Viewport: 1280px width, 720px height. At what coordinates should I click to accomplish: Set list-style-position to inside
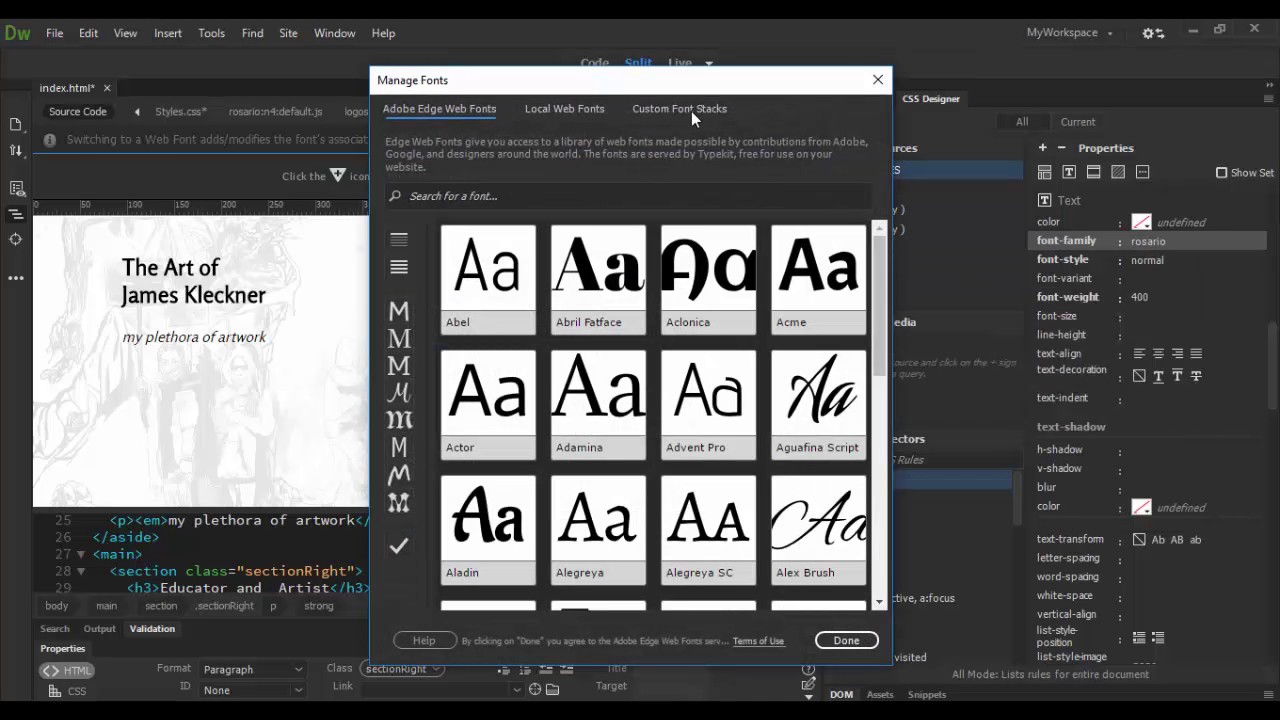click(1139, 638)
